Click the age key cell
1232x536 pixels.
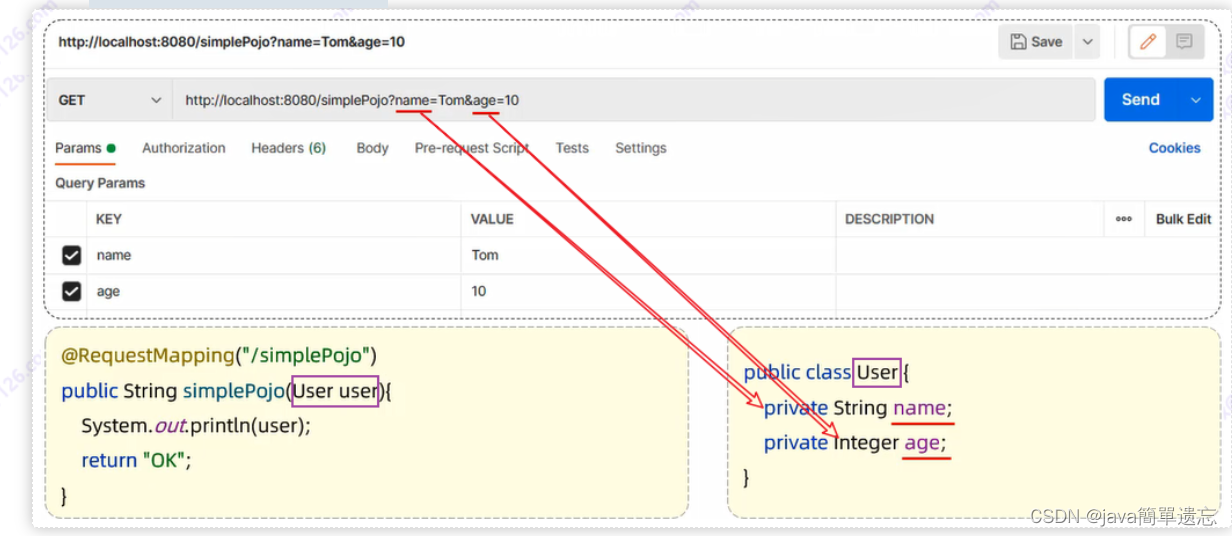(274, 292)
